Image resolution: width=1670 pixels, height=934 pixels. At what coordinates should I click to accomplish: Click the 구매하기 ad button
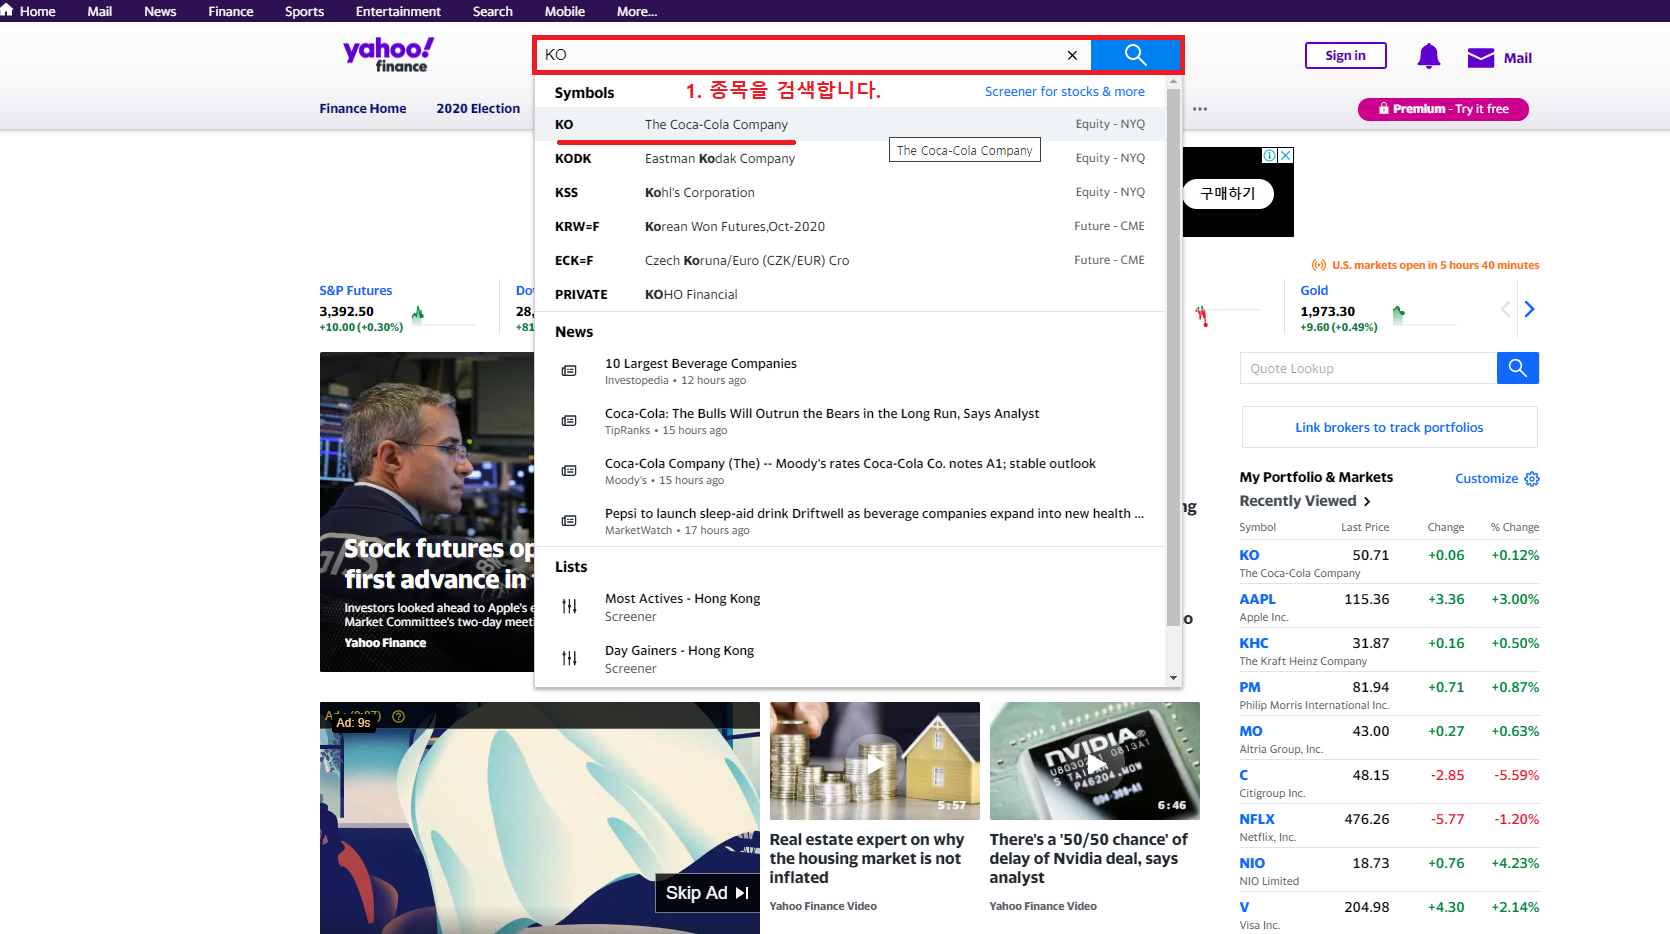pyautogui.click(x=1228, y=193)
